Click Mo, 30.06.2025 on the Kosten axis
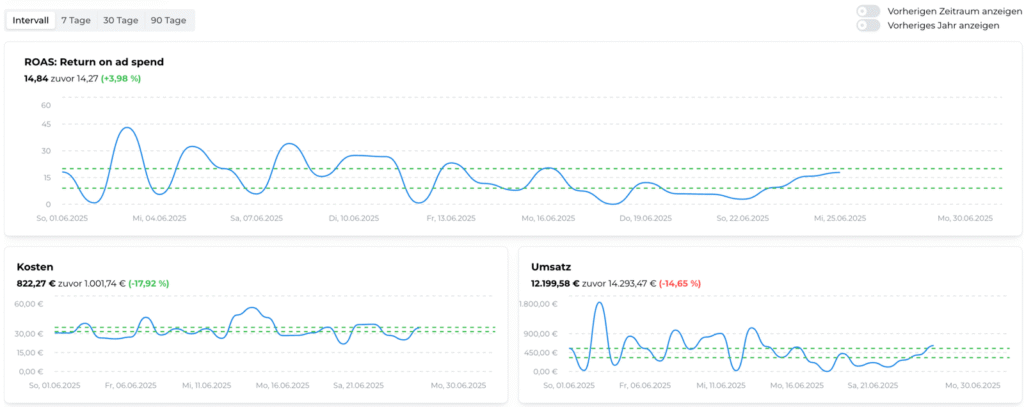Image resolution: width=1024 pixels, height=407 pixels. point(457,384)
